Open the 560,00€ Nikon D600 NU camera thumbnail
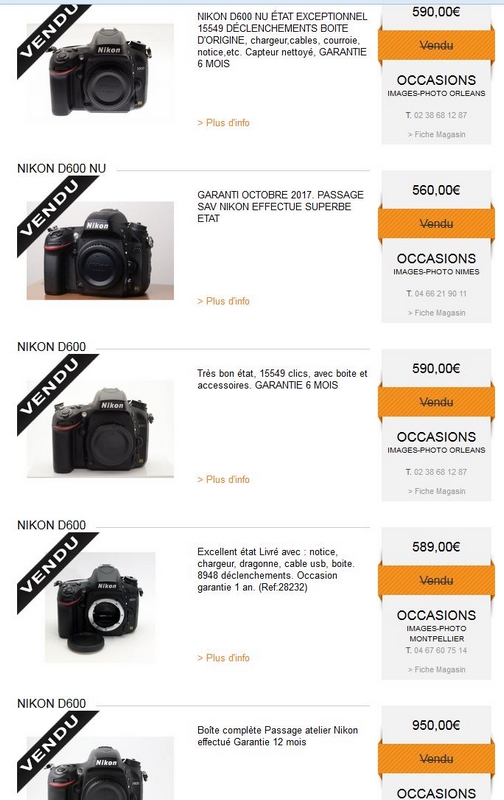Screen dimensions: 504x800 pyautogui.click(x=100, y=251)
